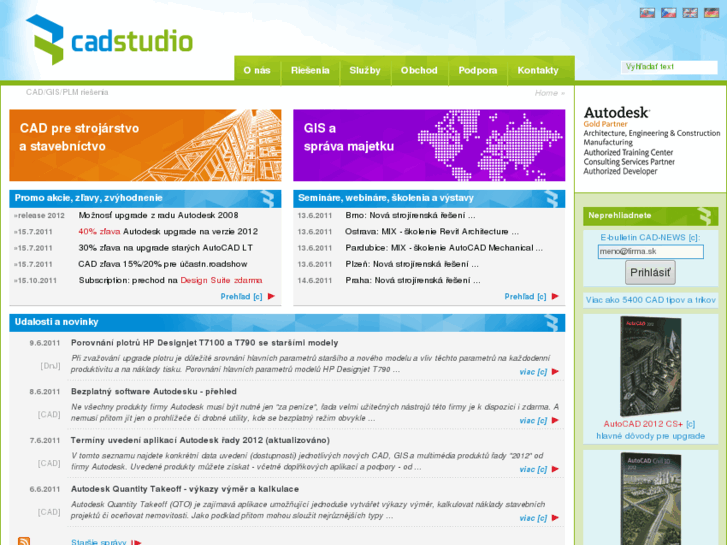Image resolution: width=727 pixels, height=545 pixels.
Task: Open the Podpora menu
Action: tap(478, 71)
